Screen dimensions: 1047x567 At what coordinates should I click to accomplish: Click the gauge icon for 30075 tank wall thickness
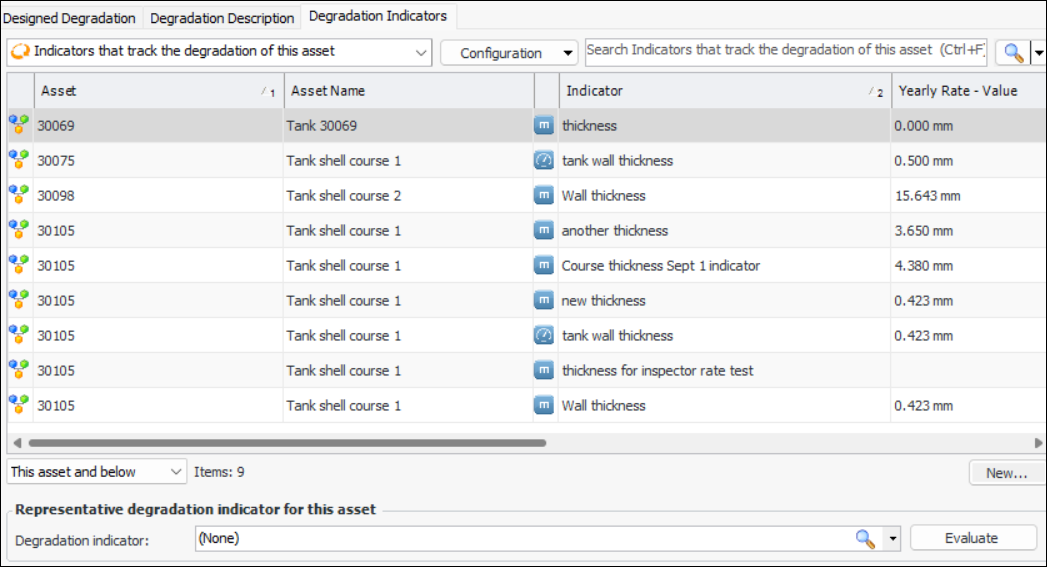coord(544,161)
